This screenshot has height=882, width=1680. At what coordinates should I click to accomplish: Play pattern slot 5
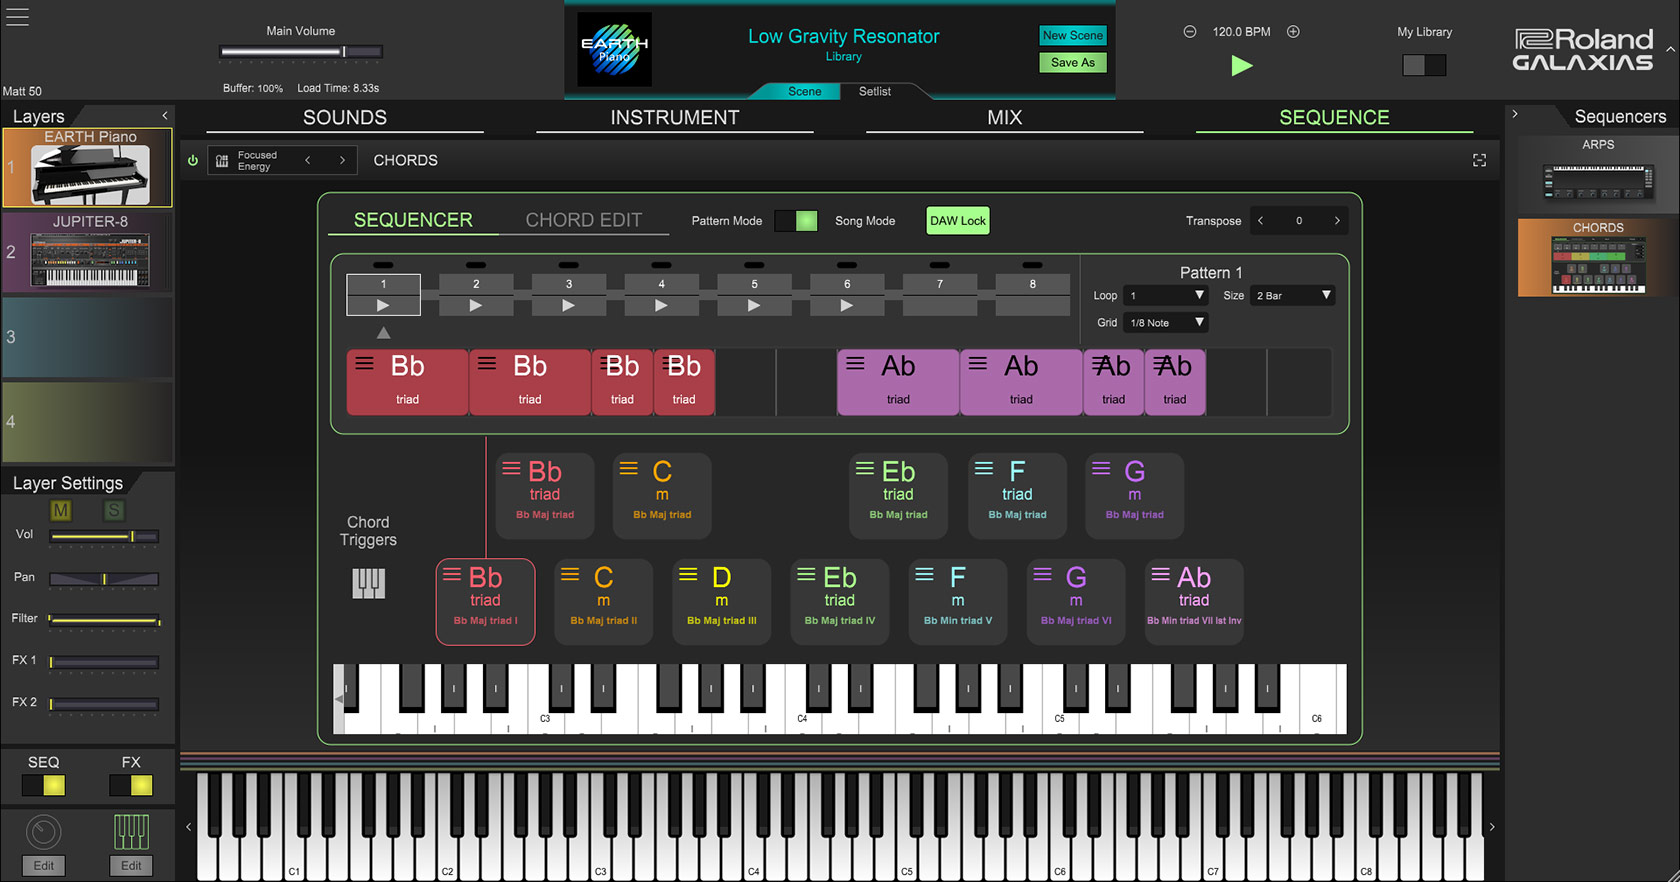754,306
